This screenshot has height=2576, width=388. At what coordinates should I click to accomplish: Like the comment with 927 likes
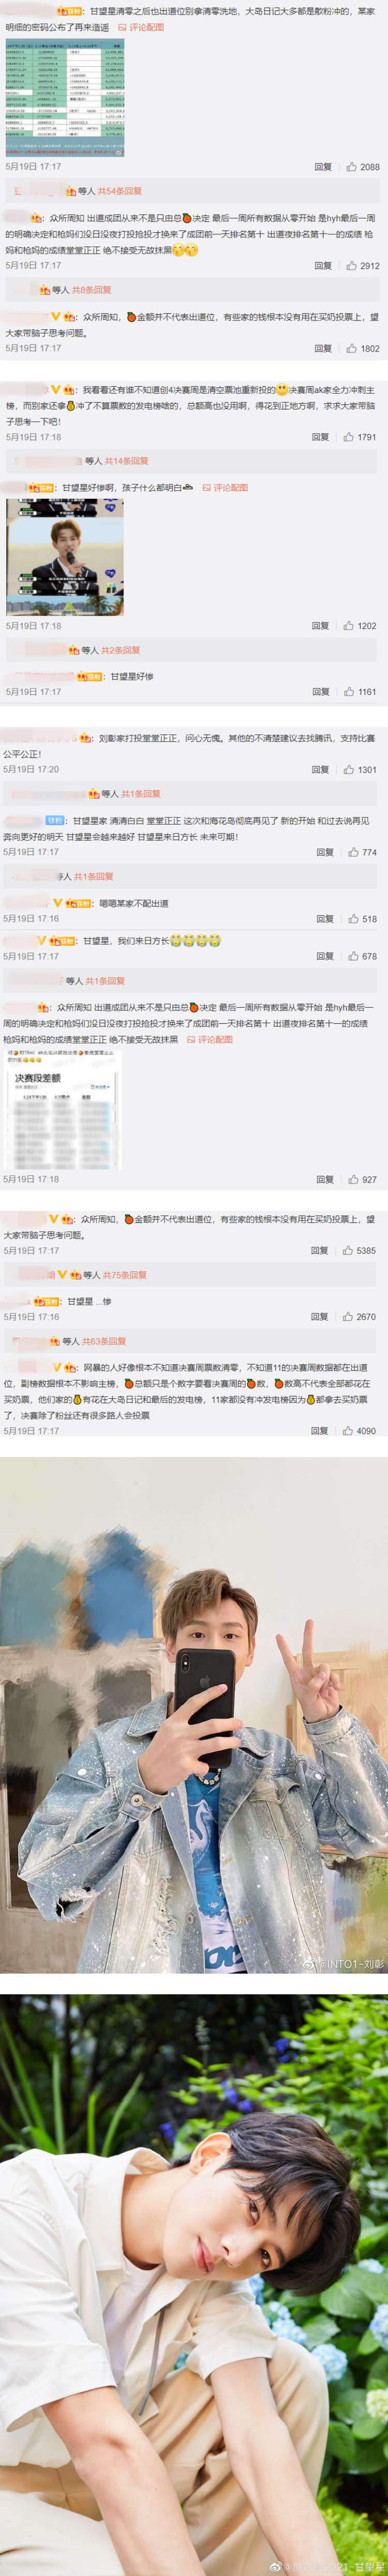point(354,1180)
